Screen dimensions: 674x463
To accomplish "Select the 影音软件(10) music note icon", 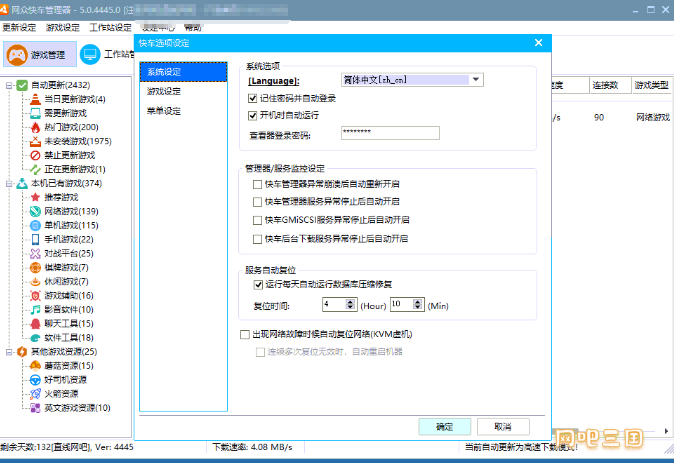I will 35,310.
